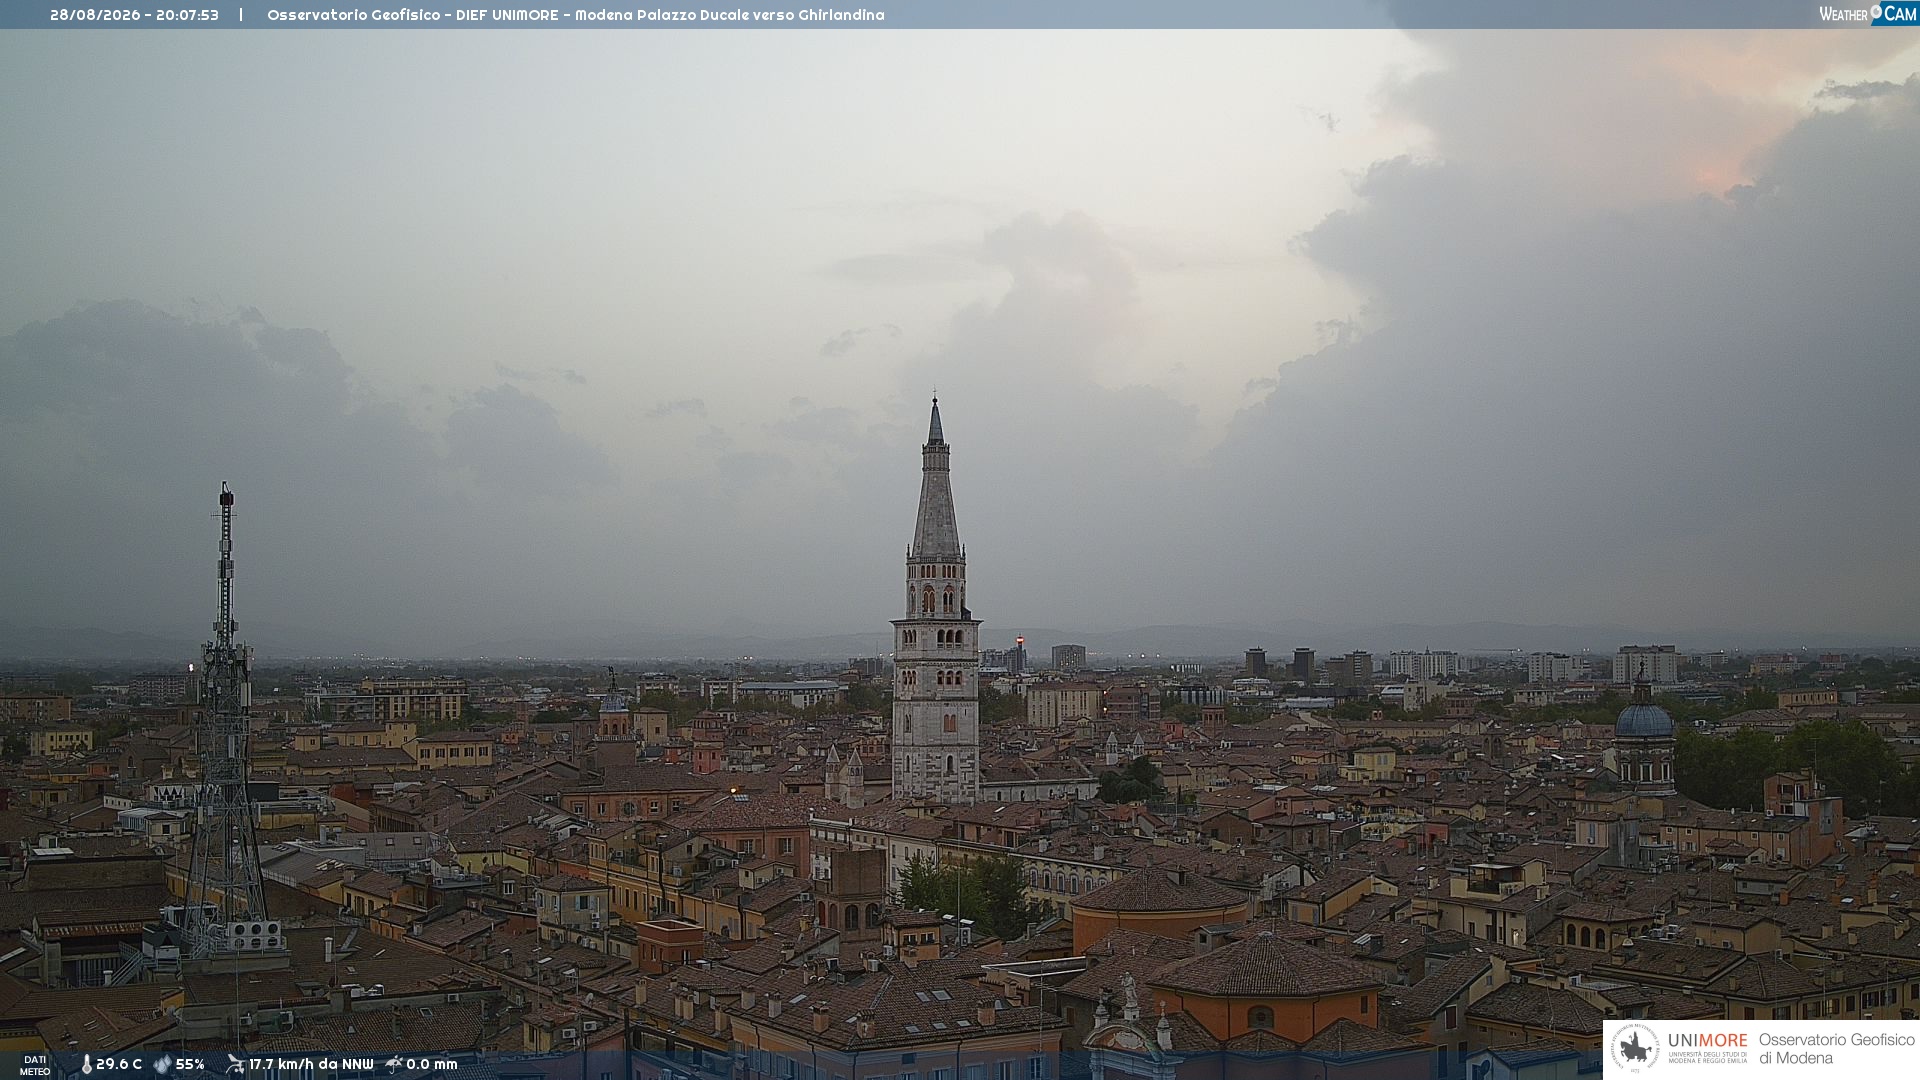Click the Osservatorio Geofisico DIEF UNIMORE title

tap(413, 15)
